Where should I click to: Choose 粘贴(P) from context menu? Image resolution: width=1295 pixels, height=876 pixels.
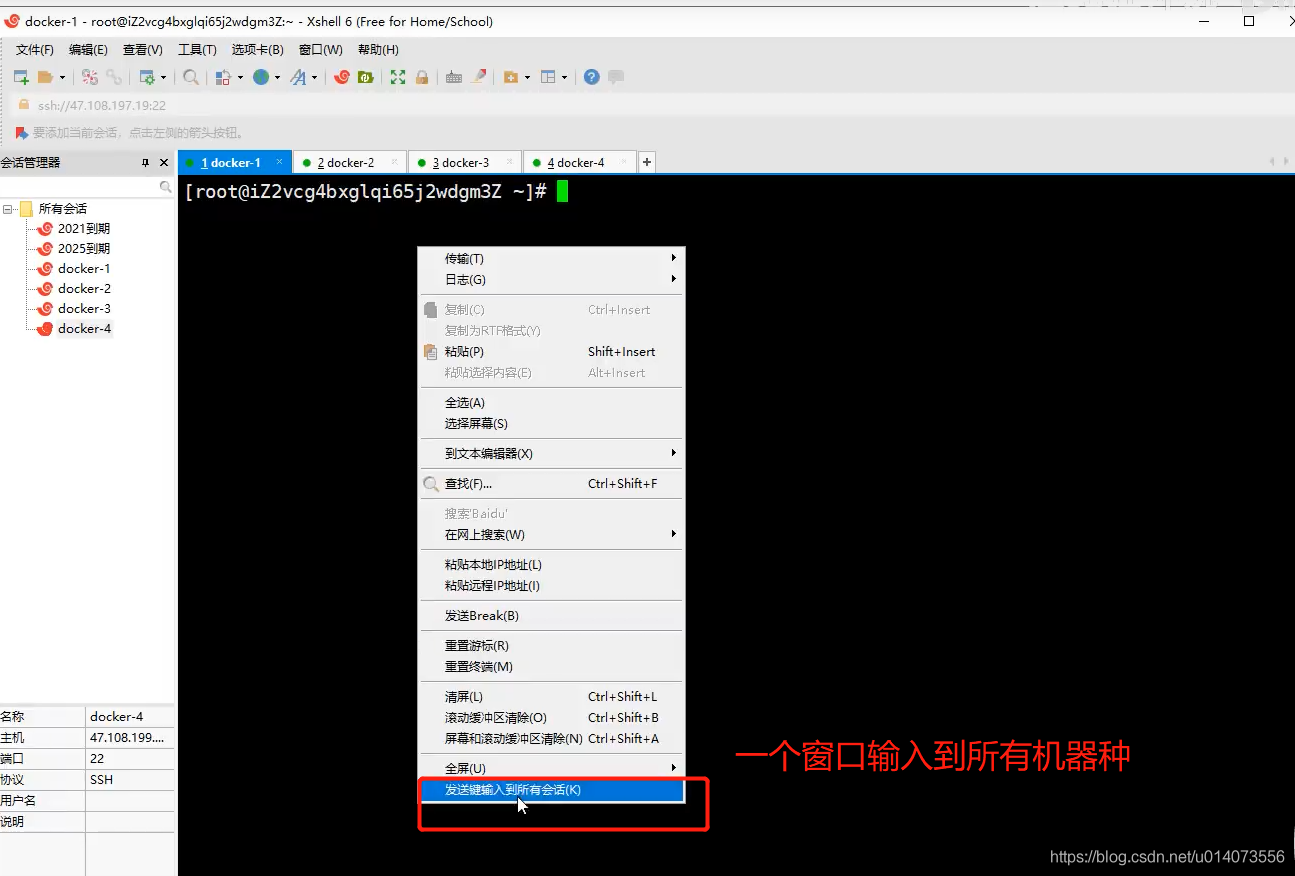551,352
